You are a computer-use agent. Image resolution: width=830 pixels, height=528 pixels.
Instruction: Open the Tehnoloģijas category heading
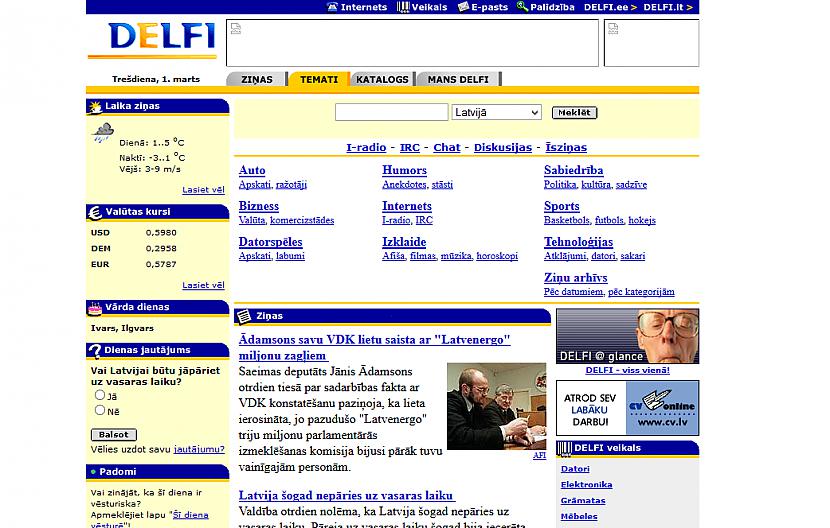pyautogui.click(x=579, y=242)
